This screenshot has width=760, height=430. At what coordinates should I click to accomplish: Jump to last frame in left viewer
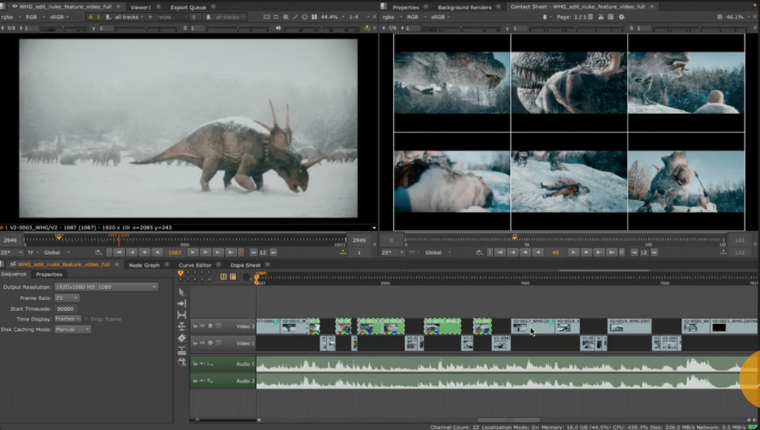[230, 253]
